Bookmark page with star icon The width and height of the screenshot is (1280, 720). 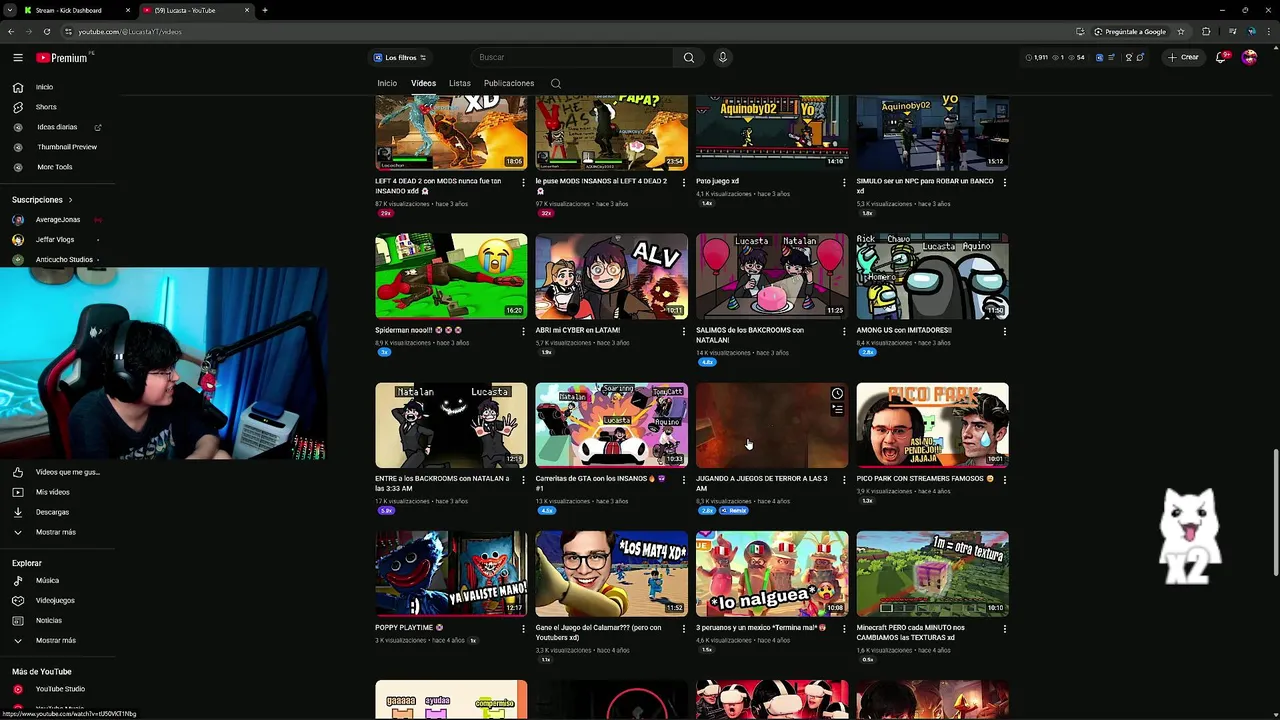tap(1181, 31)
